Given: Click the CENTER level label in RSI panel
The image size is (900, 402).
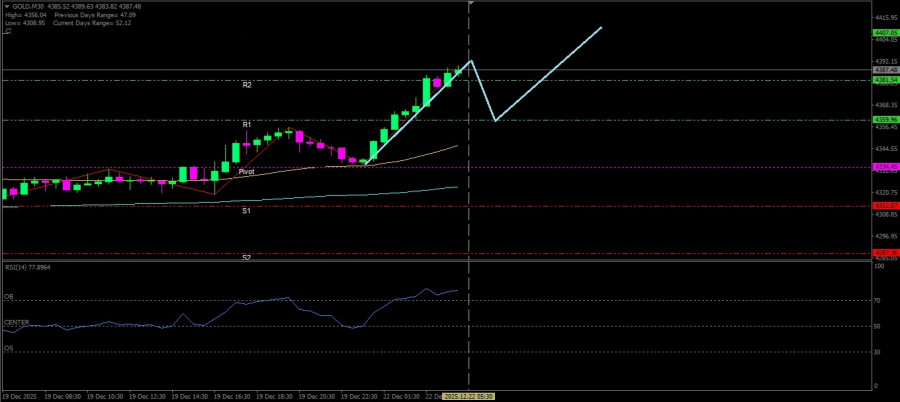Looking at the screenshot, I should (16, 322).
